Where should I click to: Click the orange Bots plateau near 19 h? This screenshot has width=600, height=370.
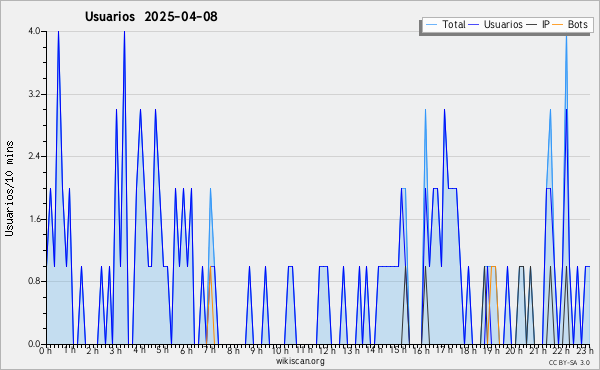coord(493,267)
